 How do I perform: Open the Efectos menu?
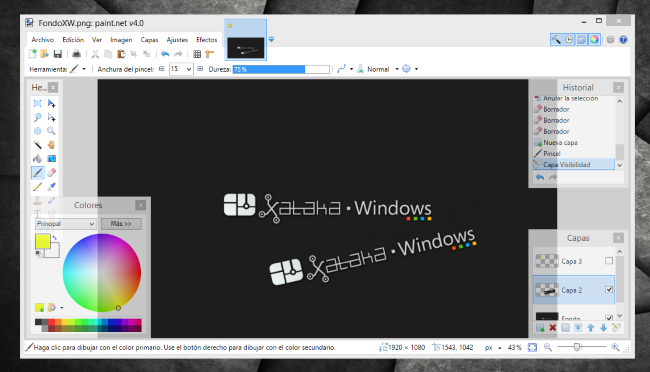[206, 39]
